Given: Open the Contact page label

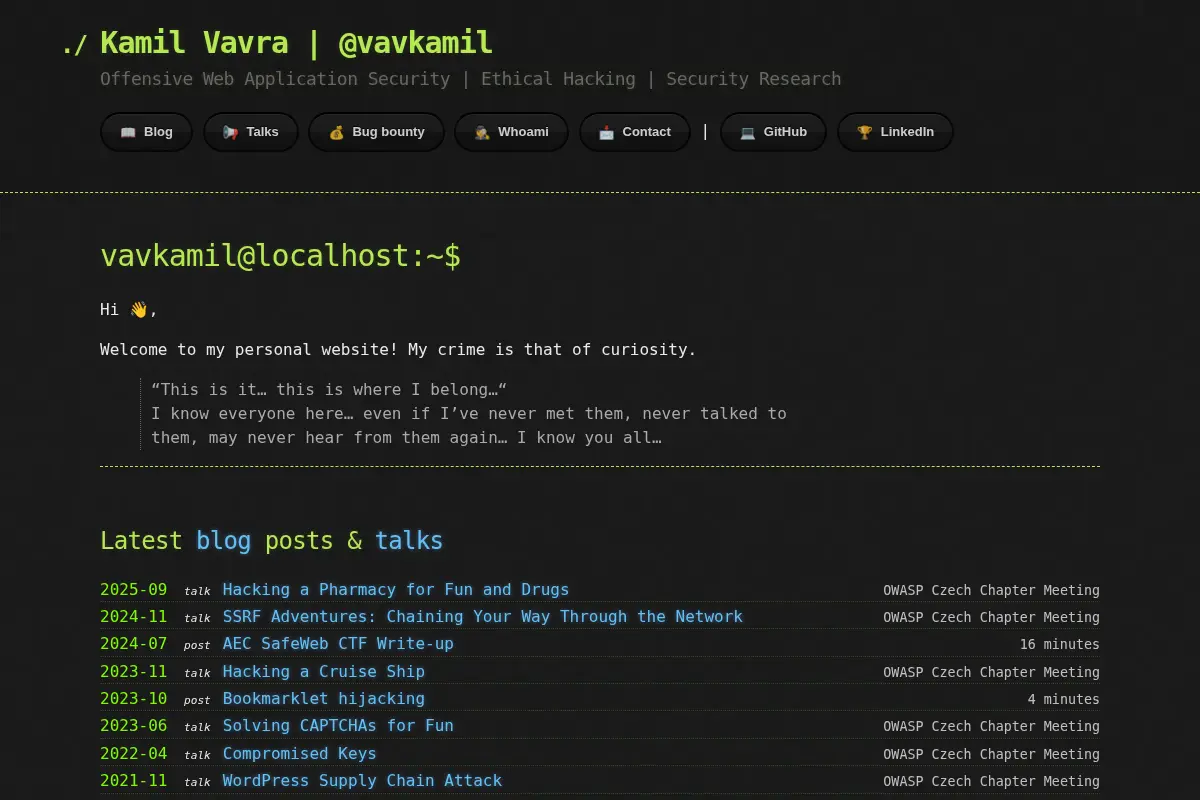Looking at the screenshot, I should point(646,132).
